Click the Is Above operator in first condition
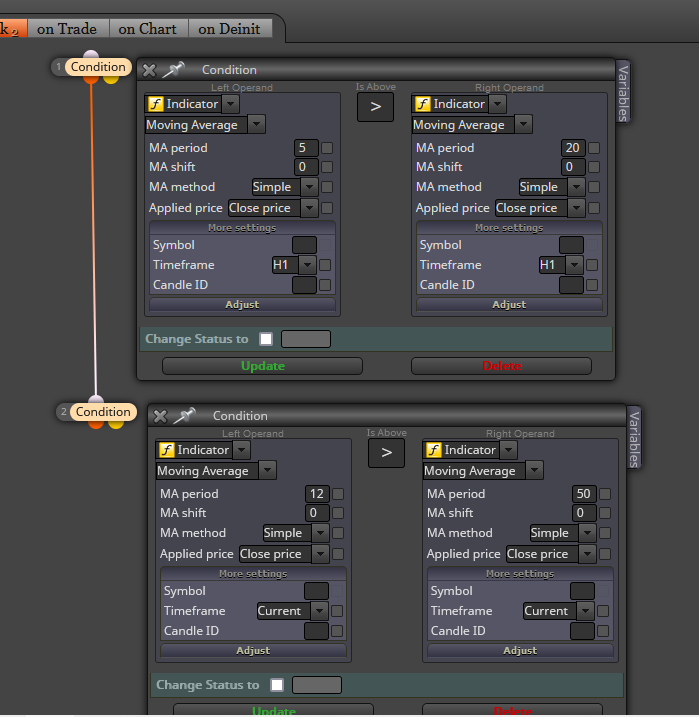The image size is (699, 717). [375, 107]
